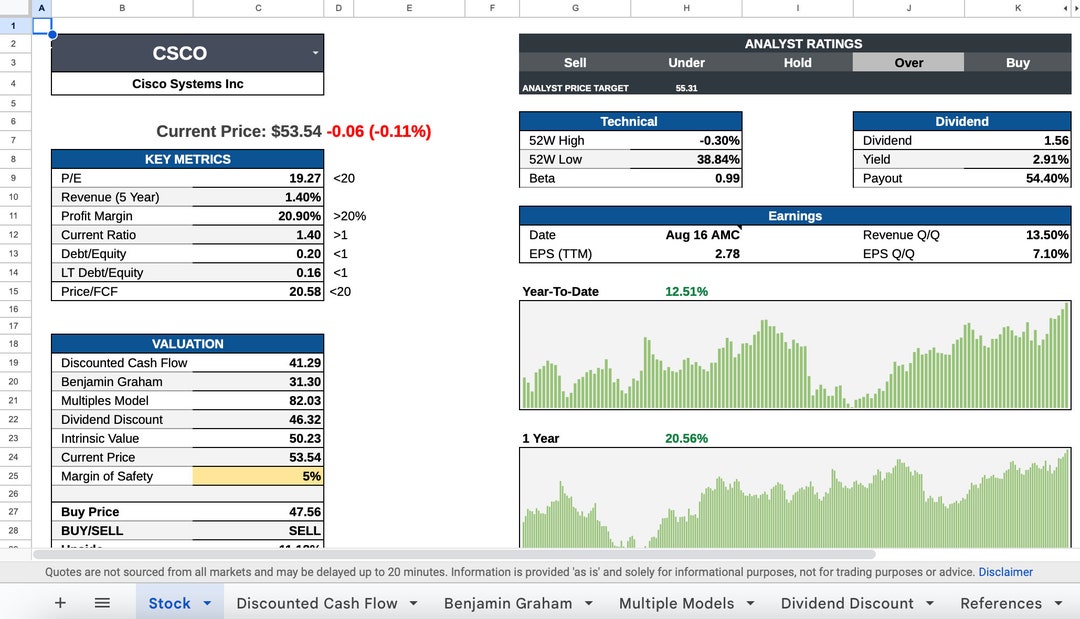Open the Multiple Models tab dropdown
Image resolution: width=1080 pixels, height=619 pixels.
click(752, 603)
